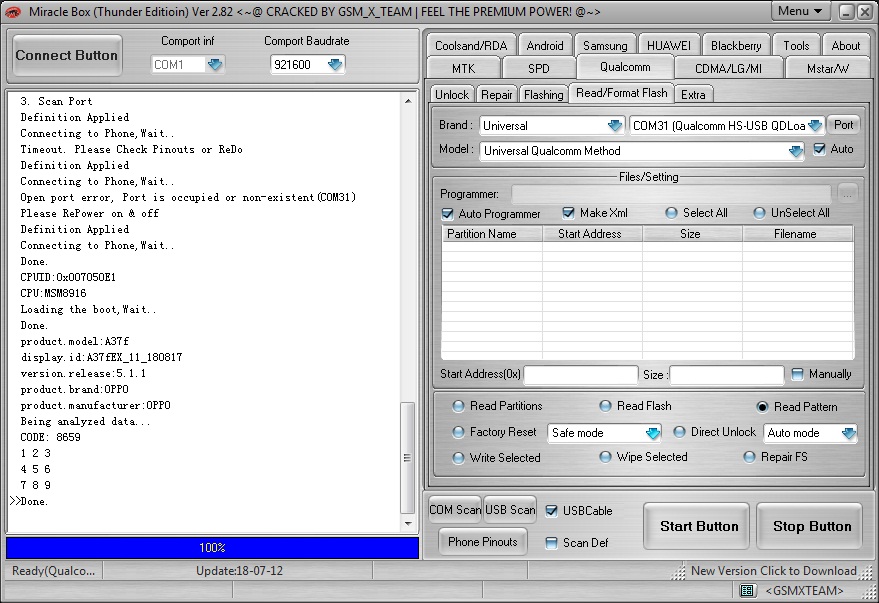The width and height of the screenshot is (879, 603).
Task: Toggle the Auto Programmer checkbox
Action: tap(447, 214)
